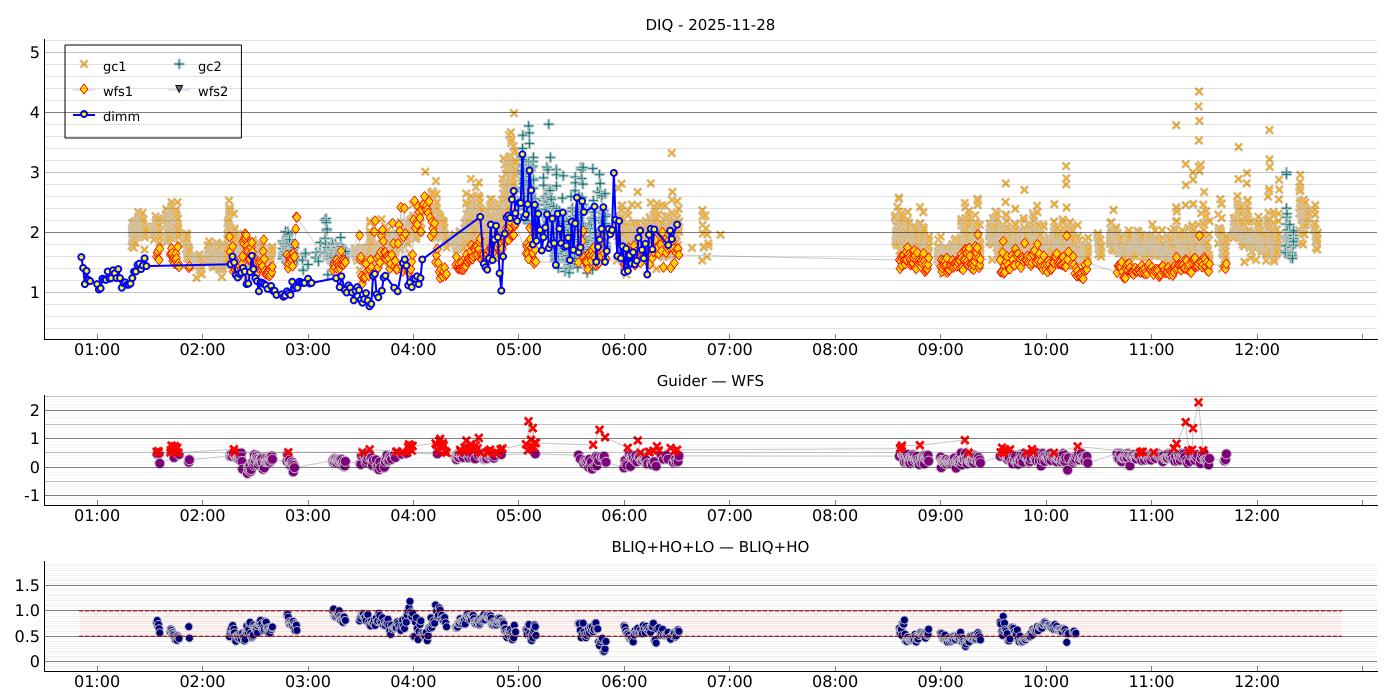Click the highest red x in Guider panel
Viewport: 1400px width, 700px height.
click(x=1198, y=402)
